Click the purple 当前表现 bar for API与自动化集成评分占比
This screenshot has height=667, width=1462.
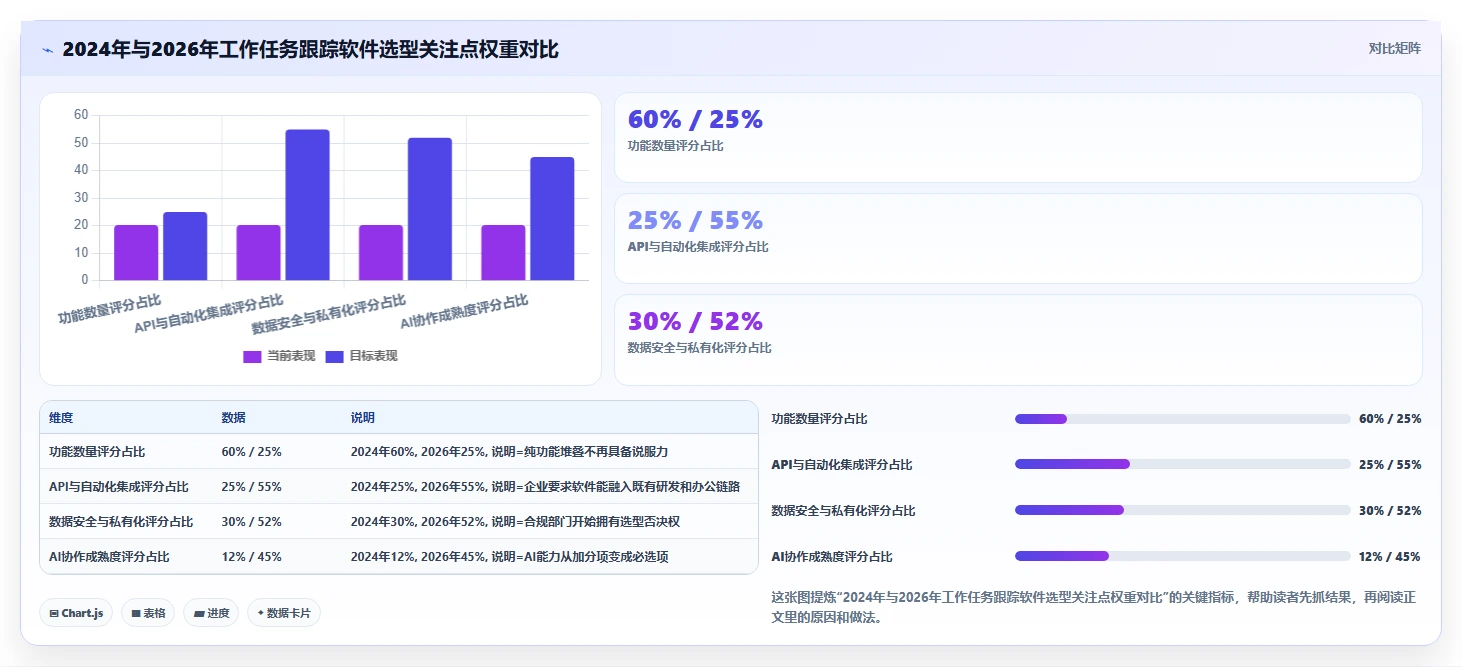click(x=258, y=253)
